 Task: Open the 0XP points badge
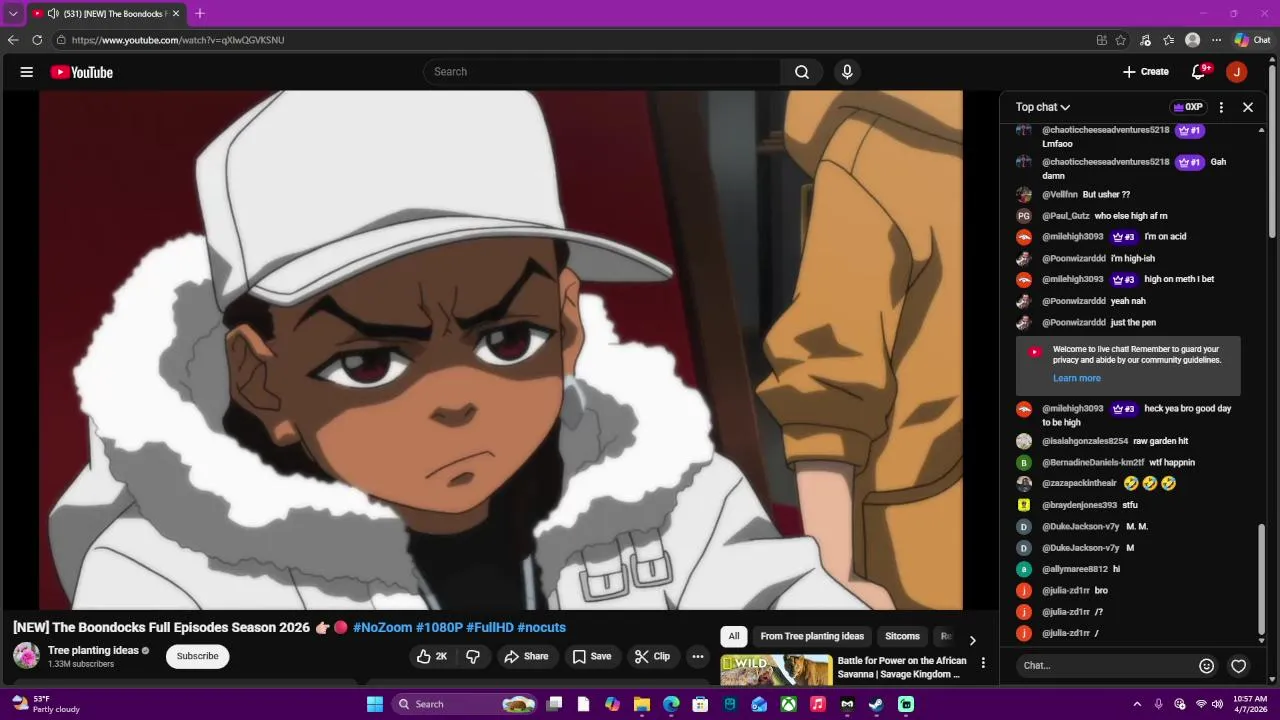[1188, 107]
